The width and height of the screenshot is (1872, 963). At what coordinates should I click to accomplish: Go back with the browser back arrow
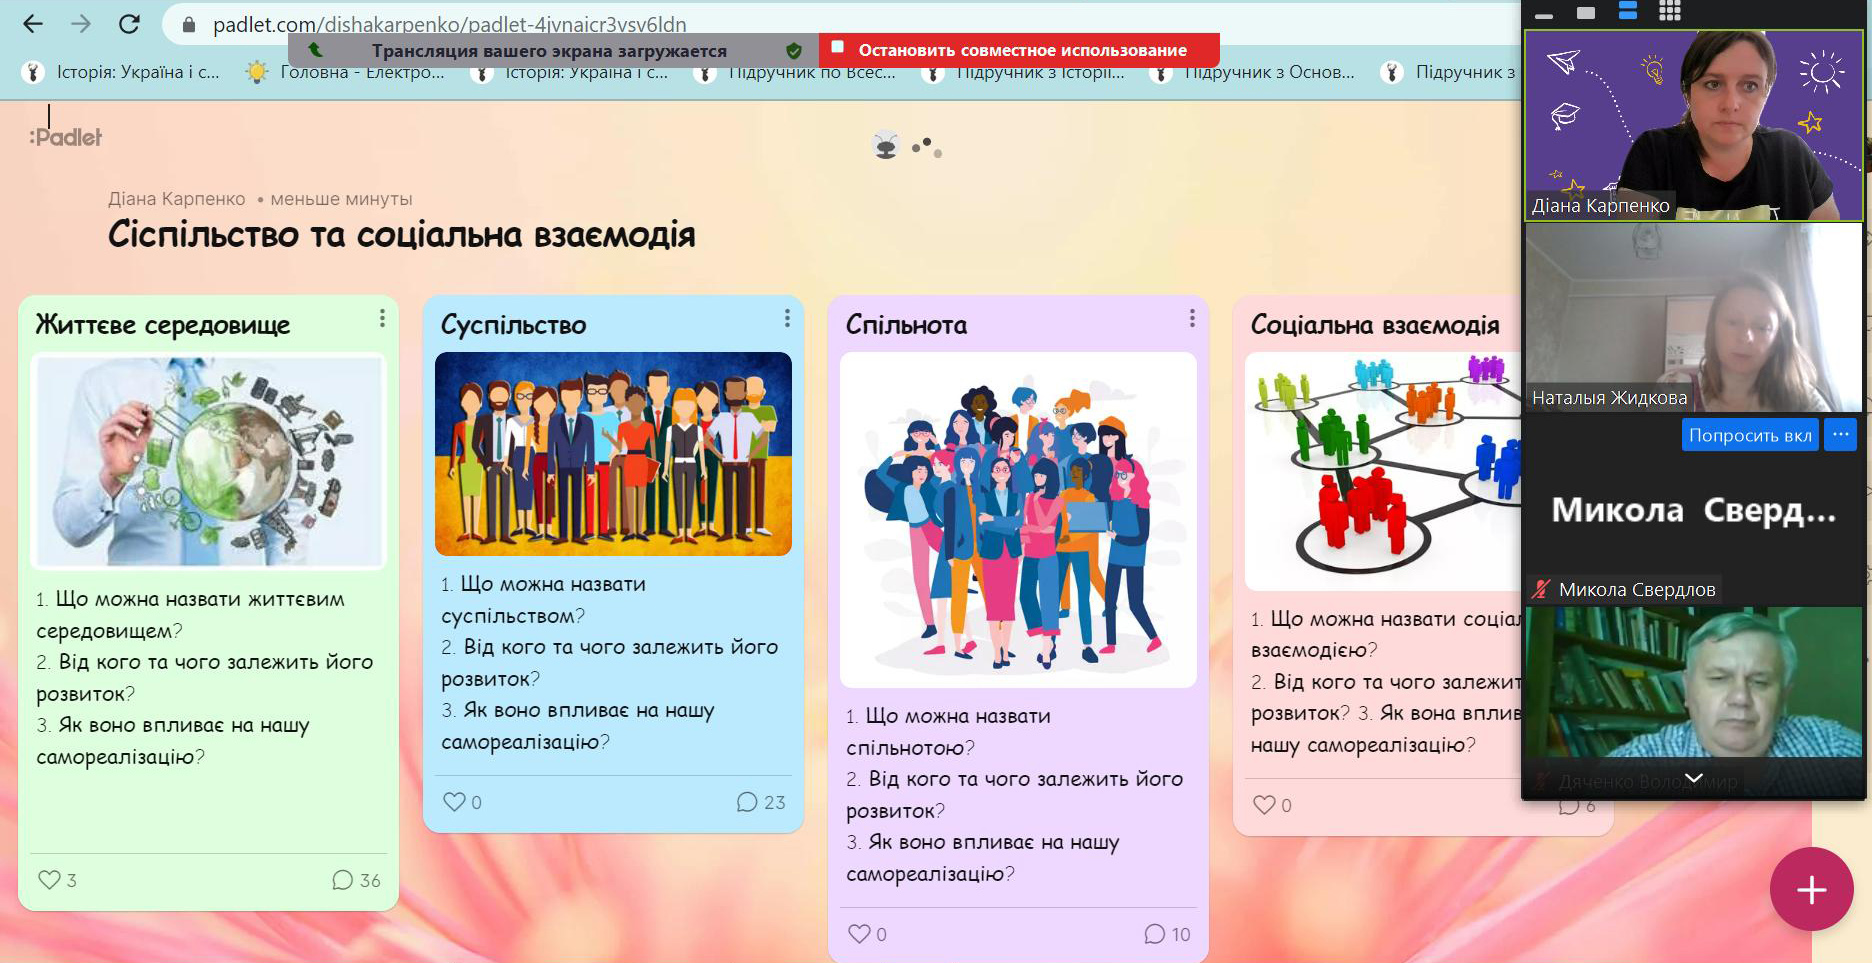coord(33,24)
